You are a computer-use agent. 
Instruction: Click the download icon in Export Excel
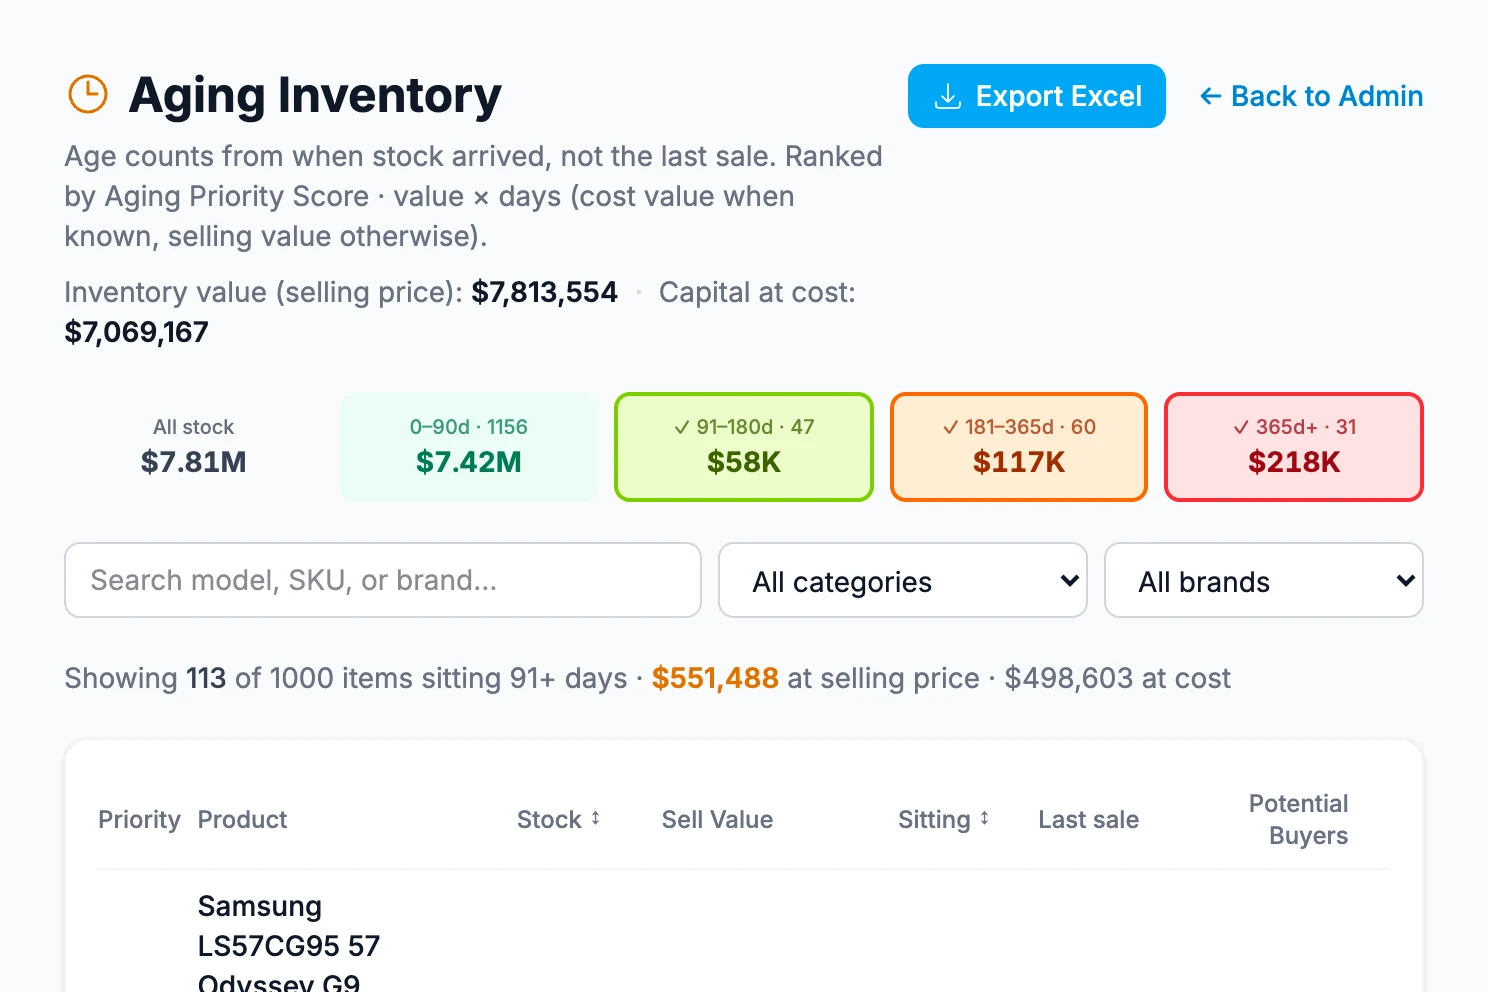(947, 96)
